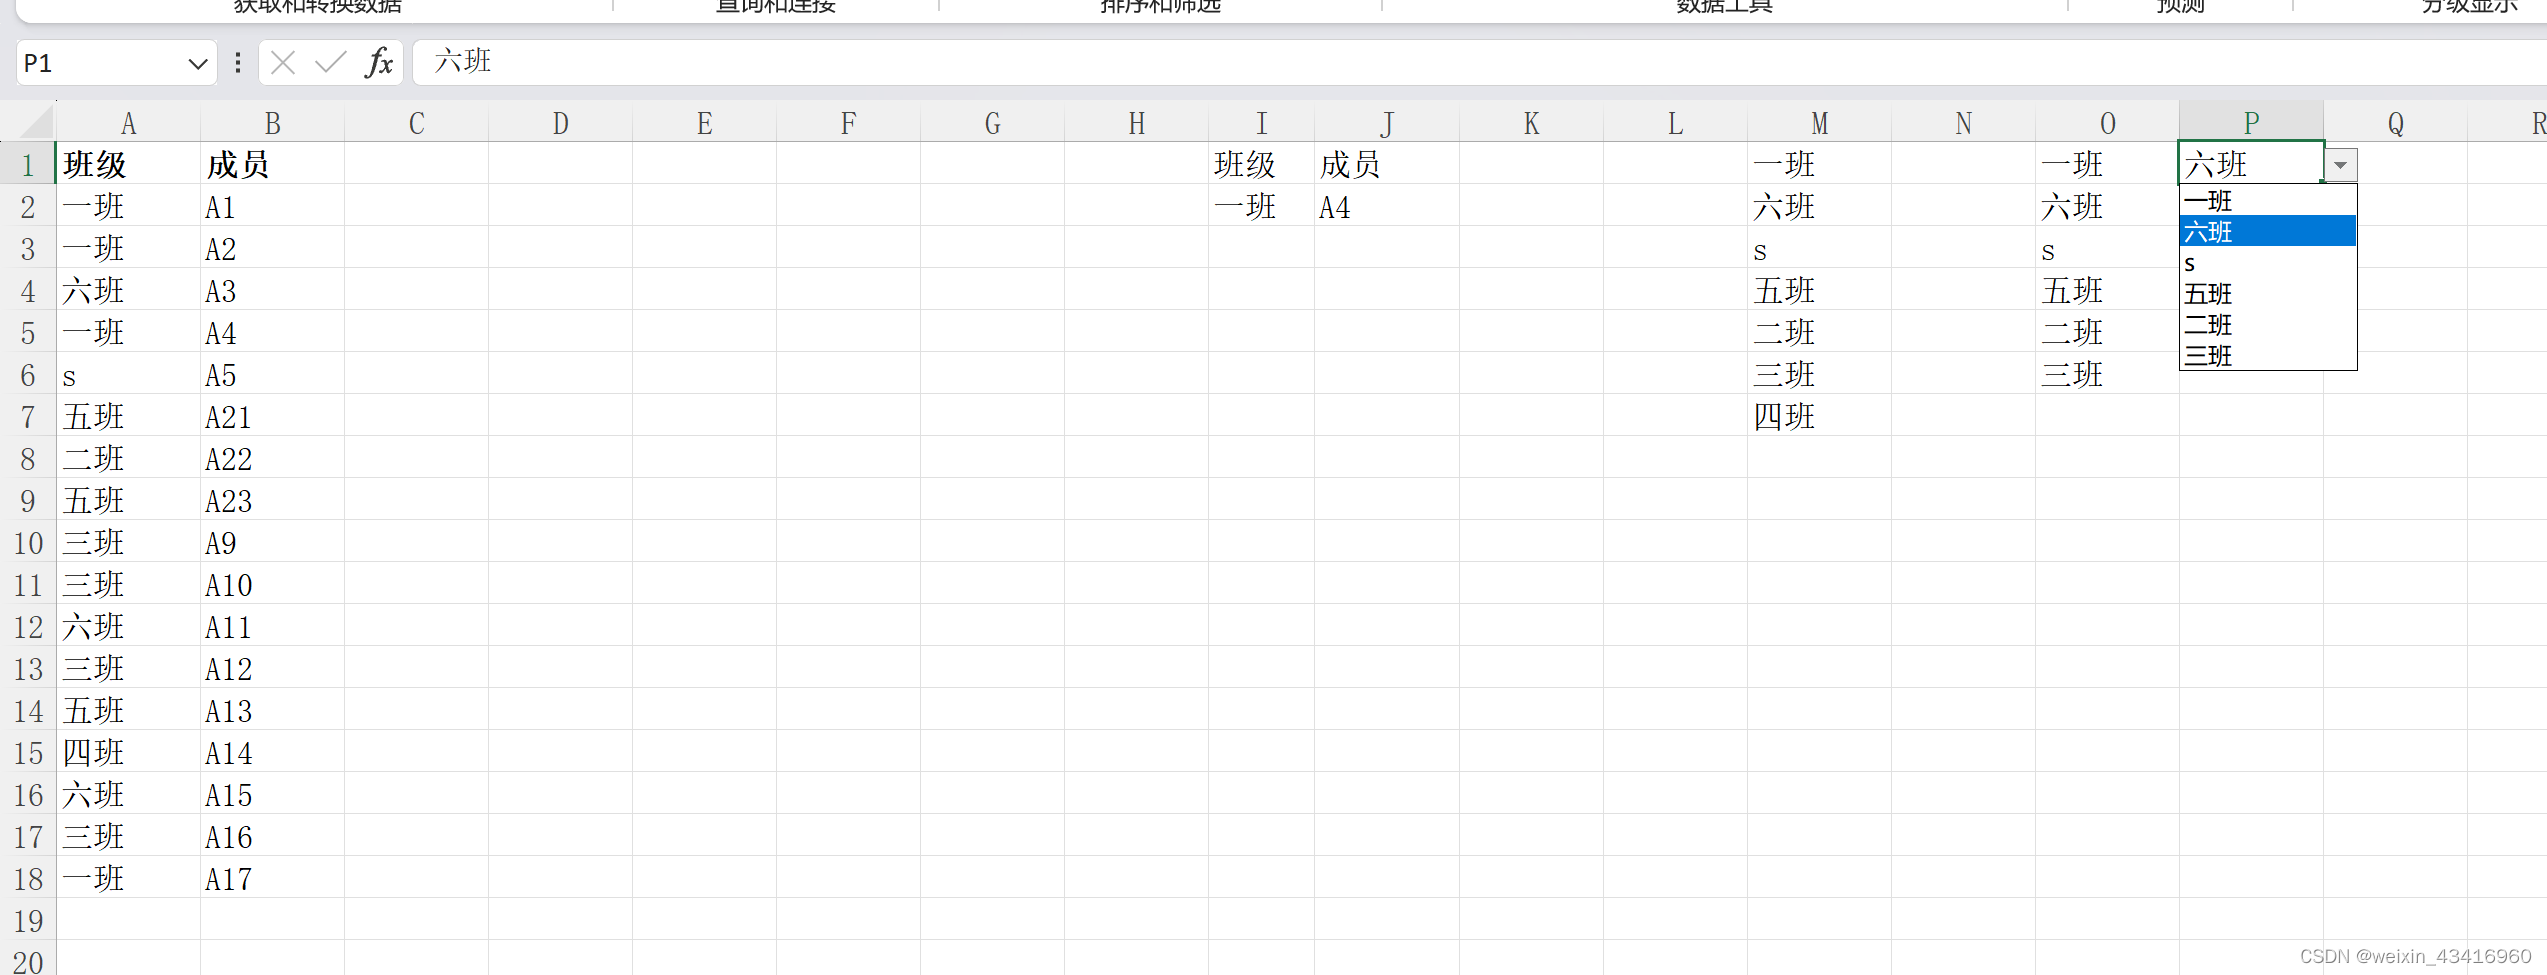Click cell A15 containing 四班

click(128, 753)
